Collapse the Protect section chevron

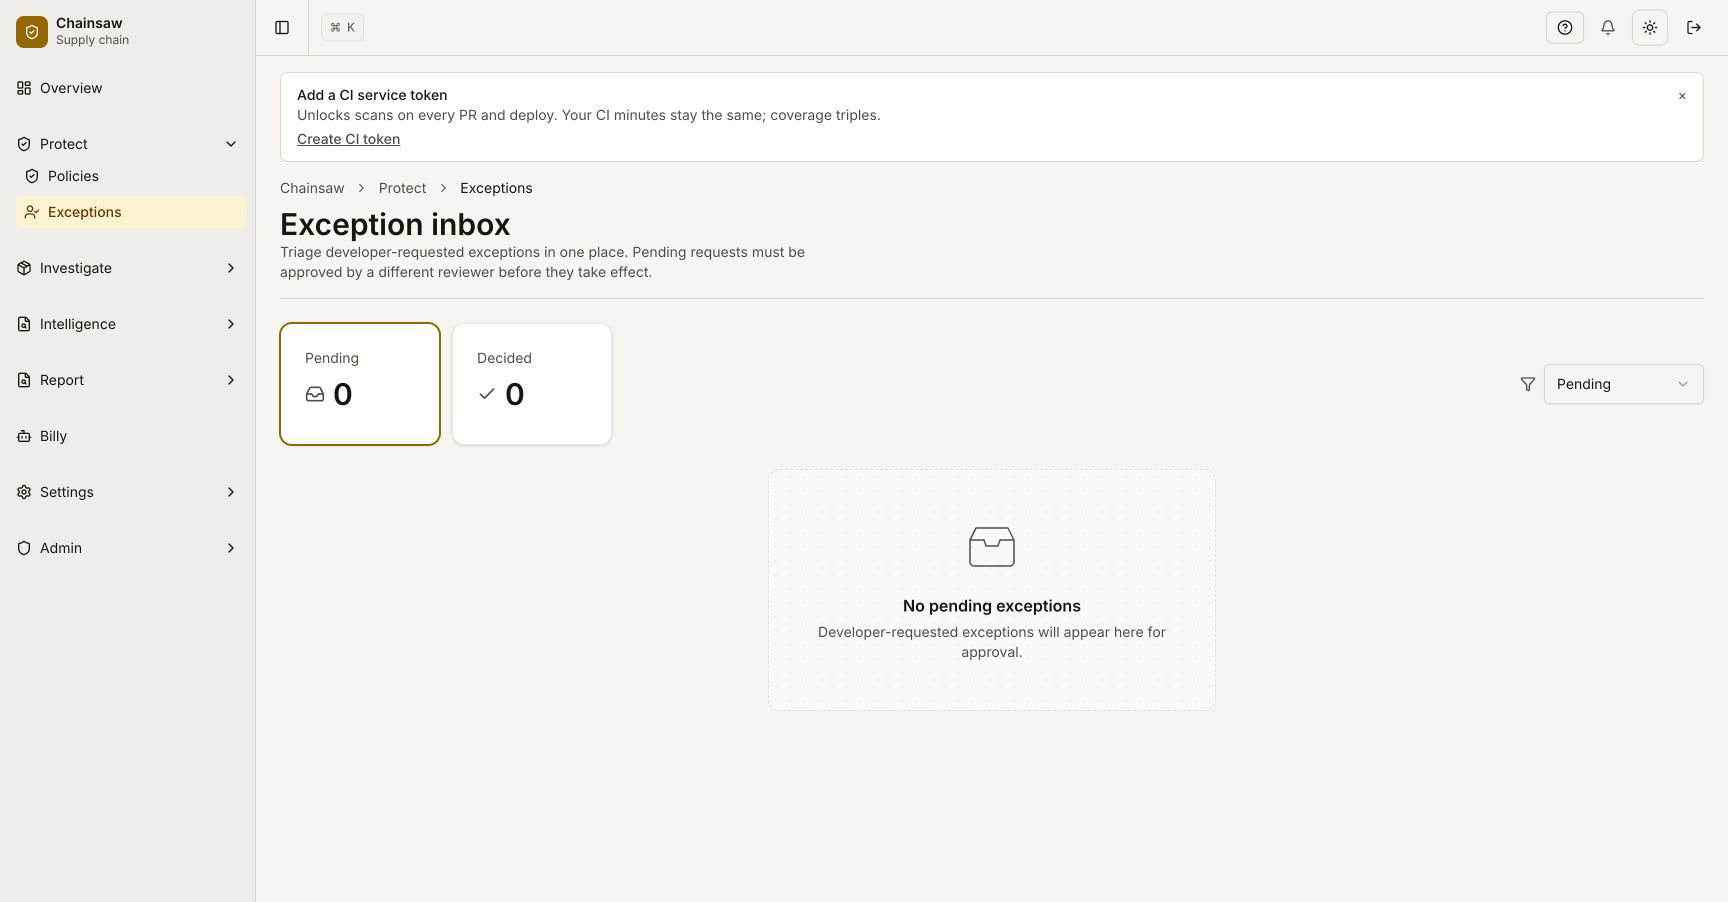pyautogui.click(x=231, y=144)
